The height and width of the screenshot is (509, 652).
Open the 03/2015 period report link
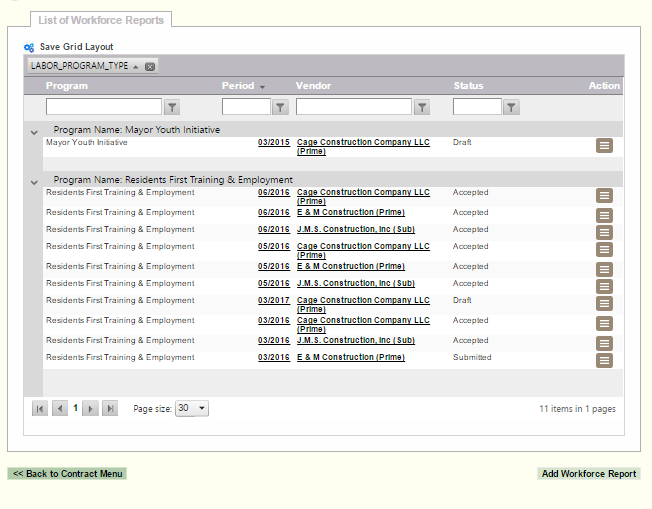[x=273, y=142]
